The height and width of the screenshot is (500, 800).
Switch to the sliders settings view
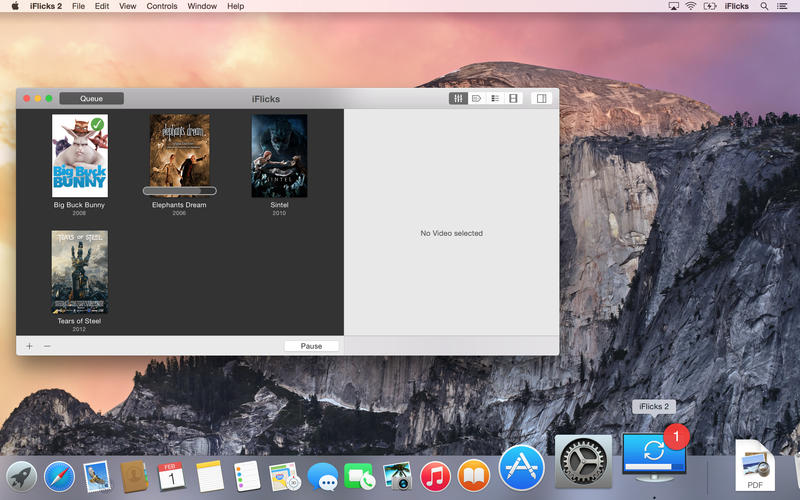[458, 99]
